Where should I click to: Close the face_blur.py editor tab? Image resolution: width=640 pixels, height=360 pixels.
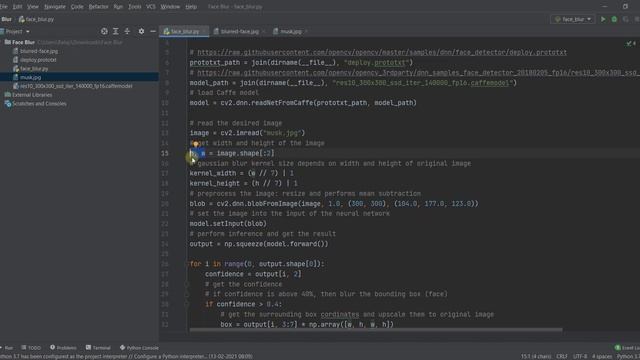[x=204, y=31]
